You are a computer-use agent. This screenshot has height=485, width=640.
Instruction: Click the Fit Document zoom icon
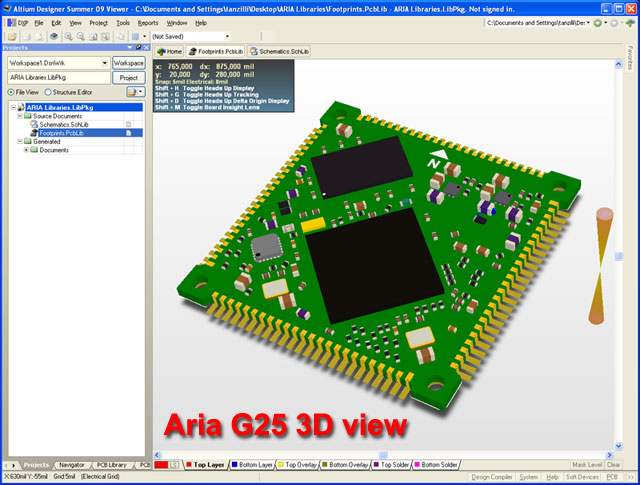pyautogui.click(x=93, y=37)
